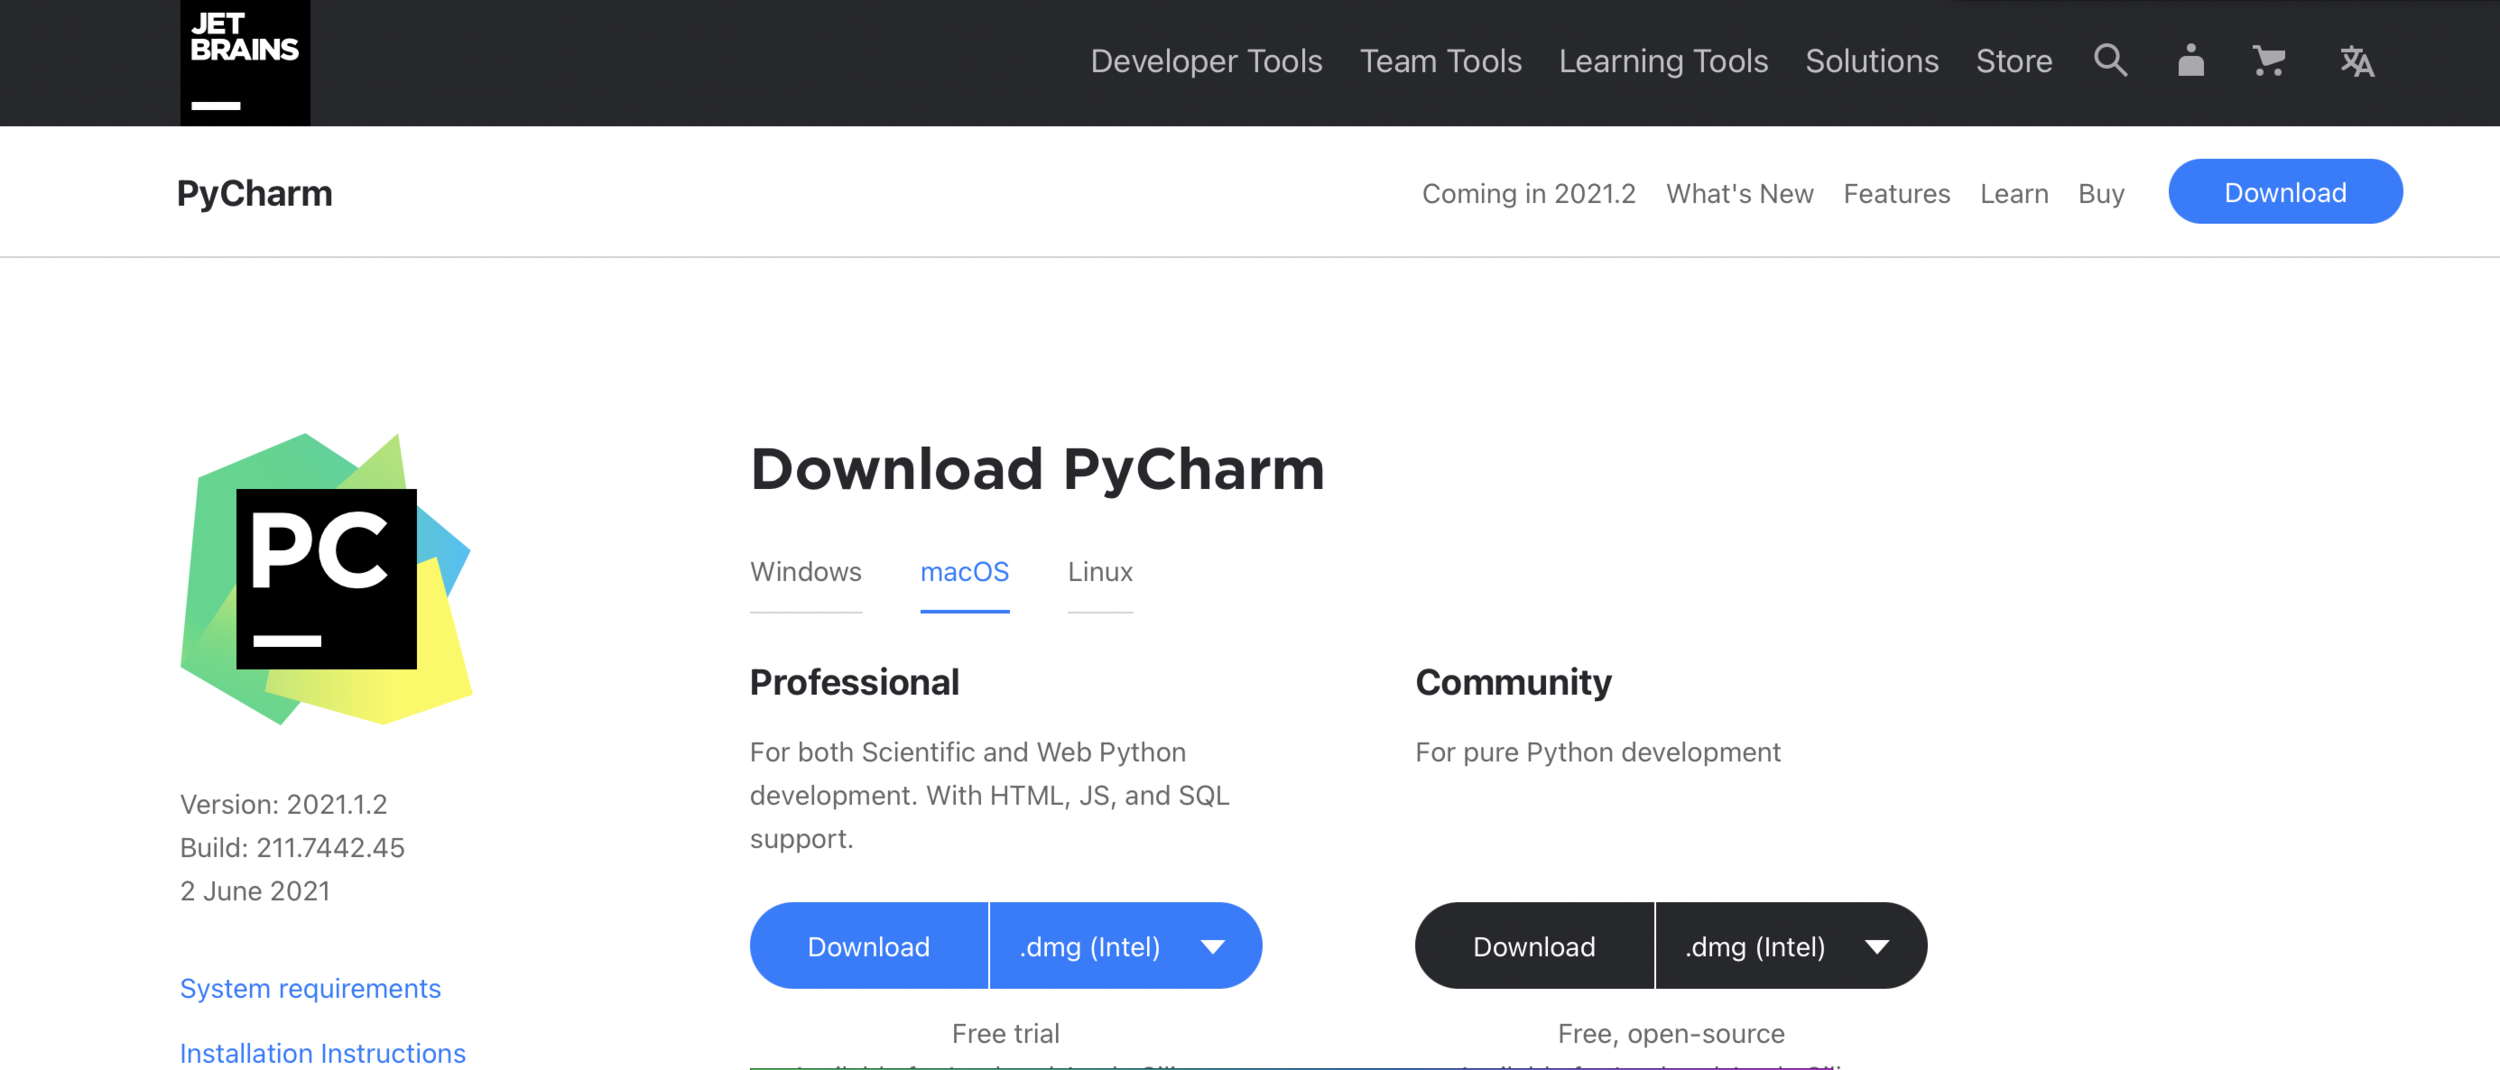The width and height of the screenshot is (2500, 1070).
Task: Expand Community .dmg (Intel) dropdown
Action: (x=1791, y=946)
